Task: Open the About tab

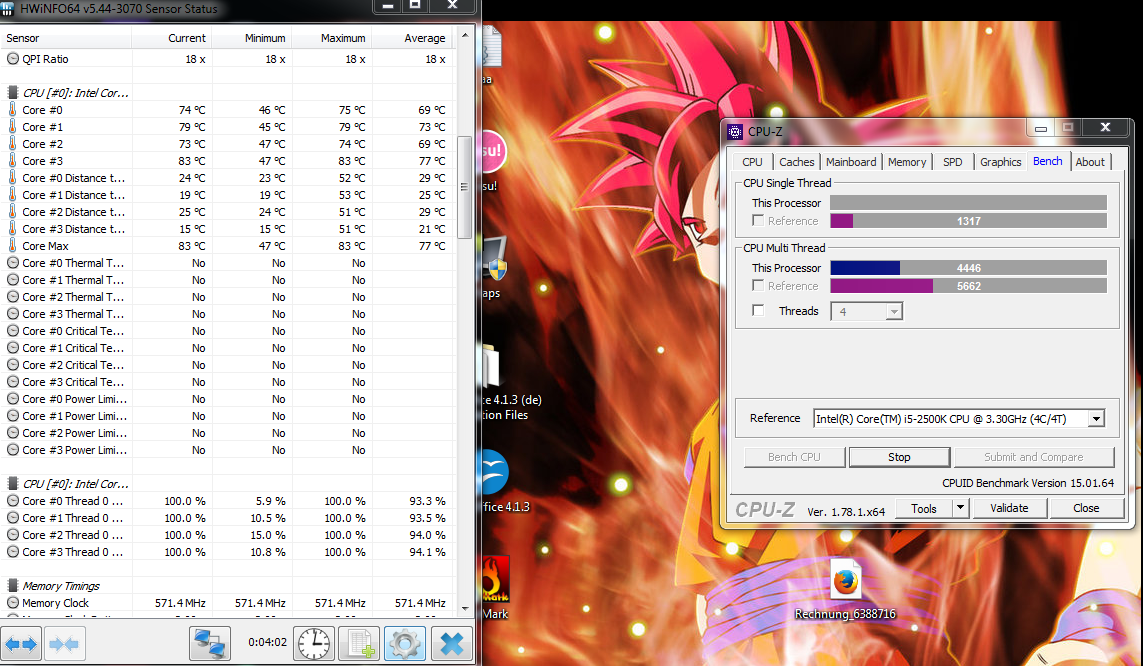Action: click(x=1090, y=162)
